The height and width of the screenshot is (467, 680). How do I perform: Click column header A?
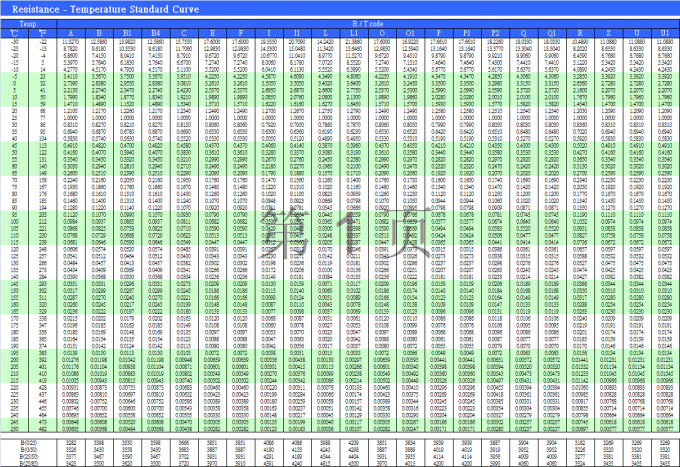(71, 31)
